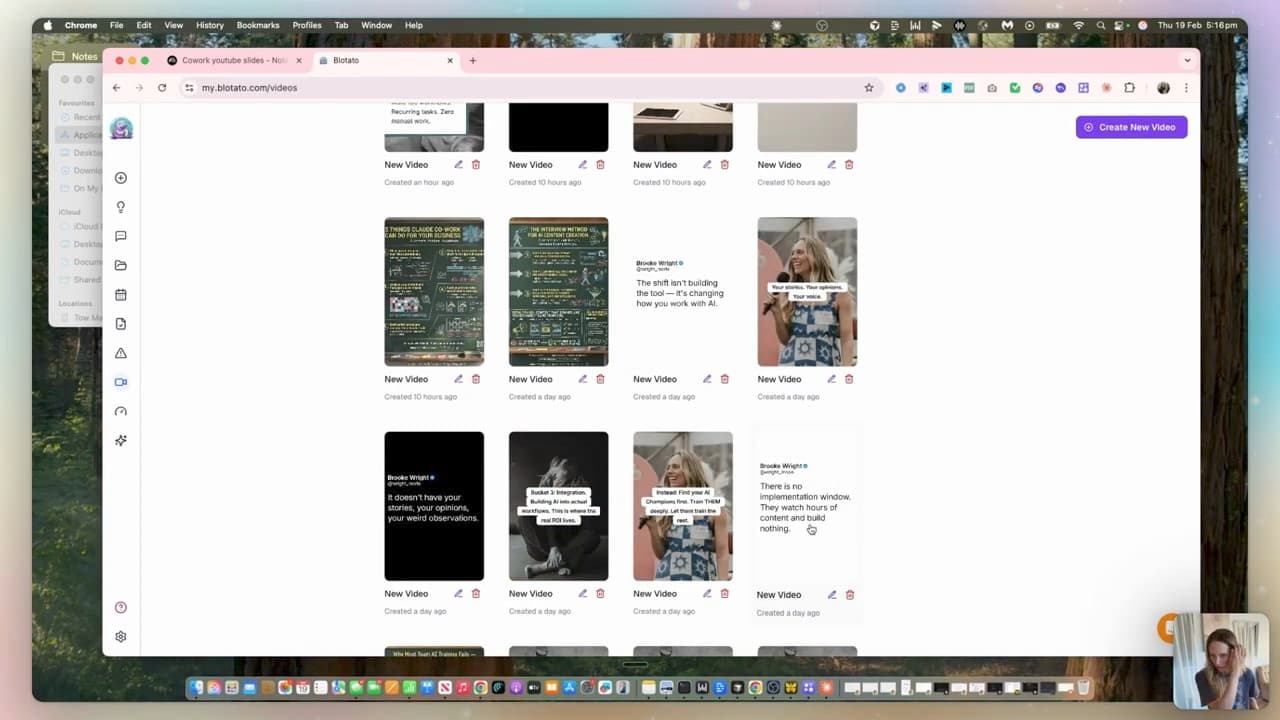Delete the 'There is no implementation window' video

click(850, 594)
